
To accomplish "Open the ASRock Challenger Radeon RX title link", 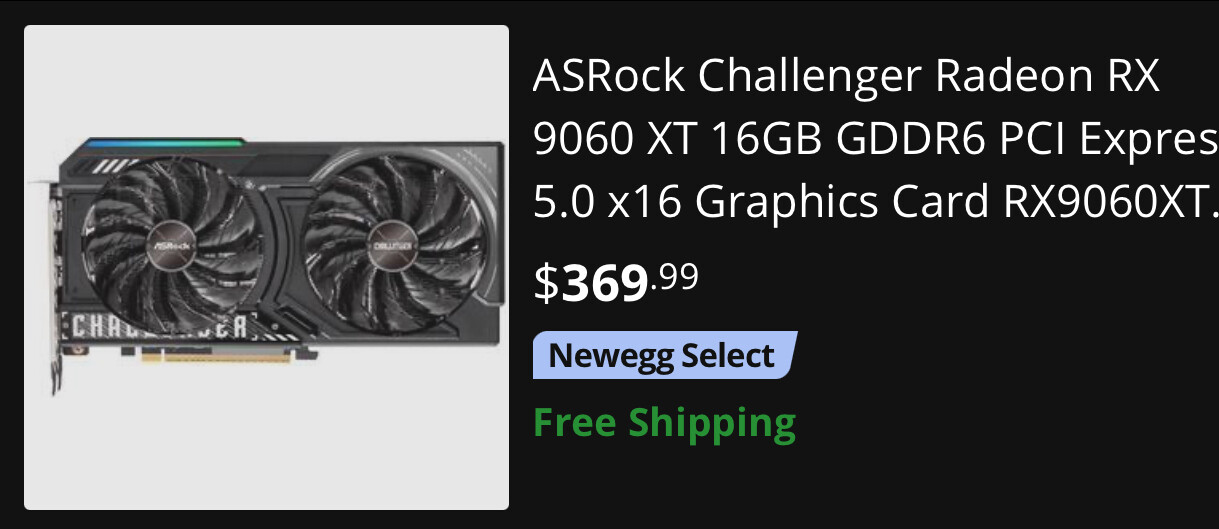I will pyautogui.click(x=875, y=139).
